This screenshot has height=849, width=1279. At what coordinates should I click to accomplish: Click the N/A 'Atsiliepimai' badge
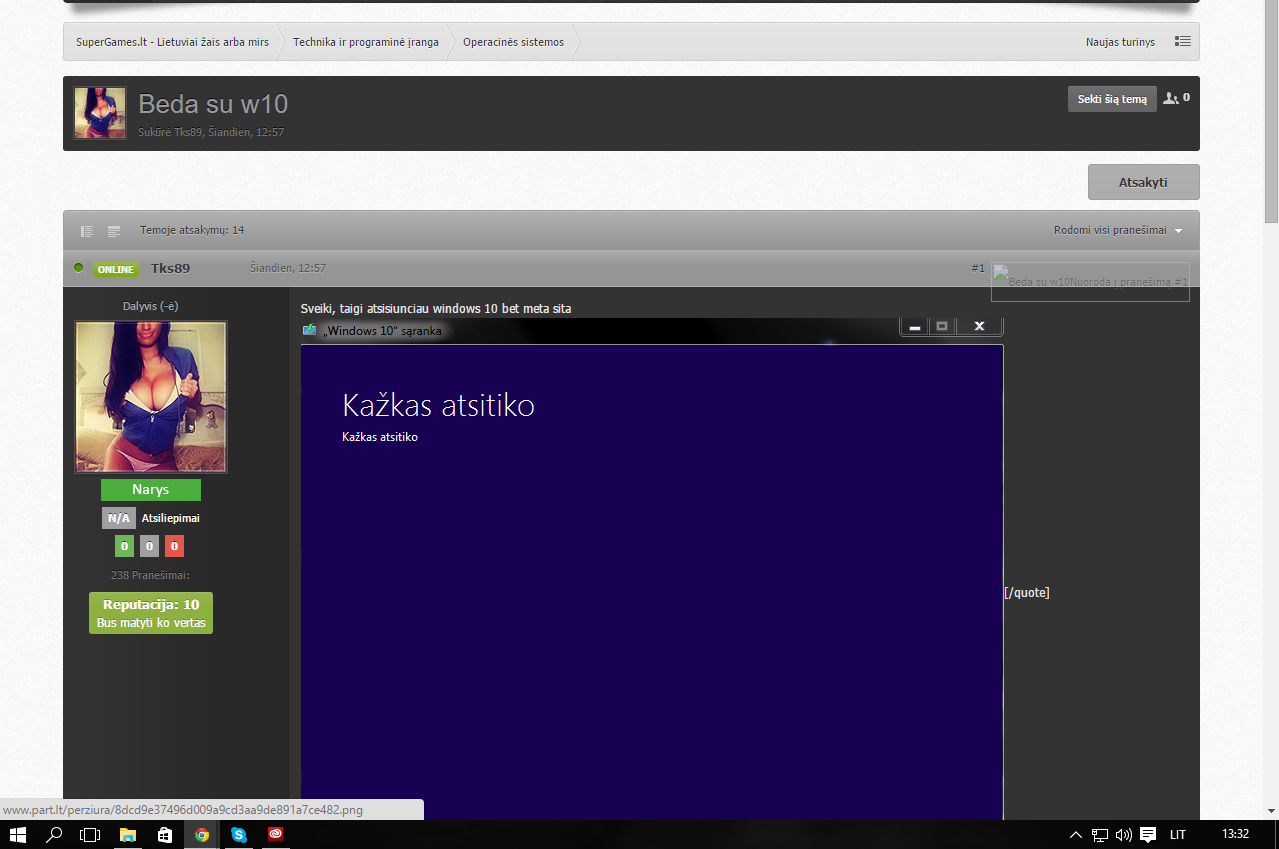[118, 518]
